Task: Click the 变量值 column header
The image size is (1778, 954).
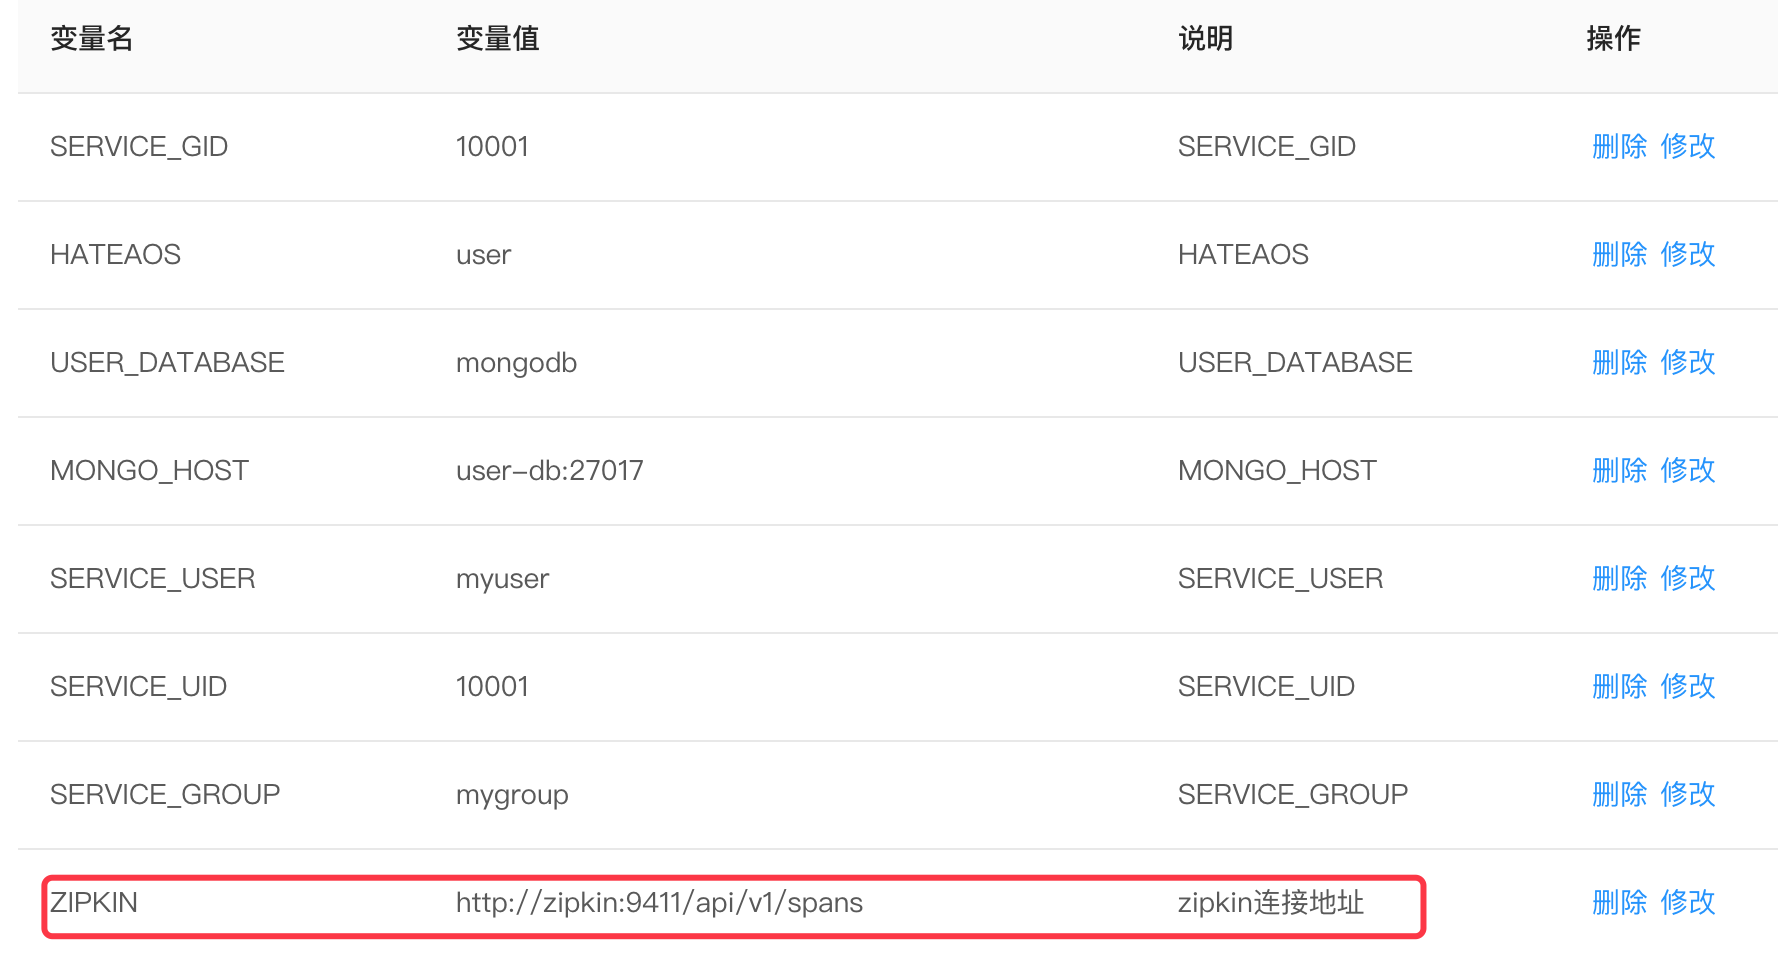Action: tap(498, 39)
